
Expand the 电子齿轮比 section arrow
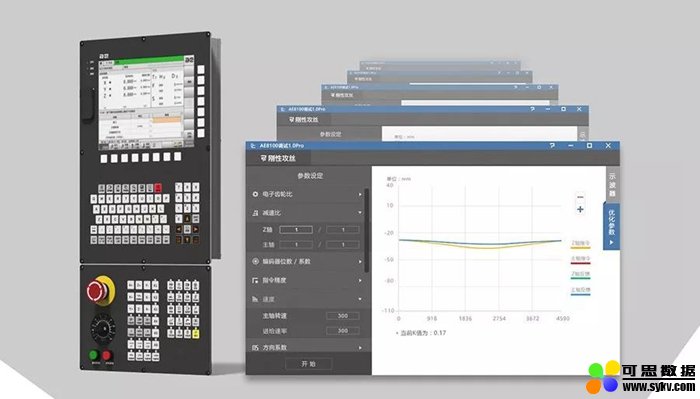(360, 194)
